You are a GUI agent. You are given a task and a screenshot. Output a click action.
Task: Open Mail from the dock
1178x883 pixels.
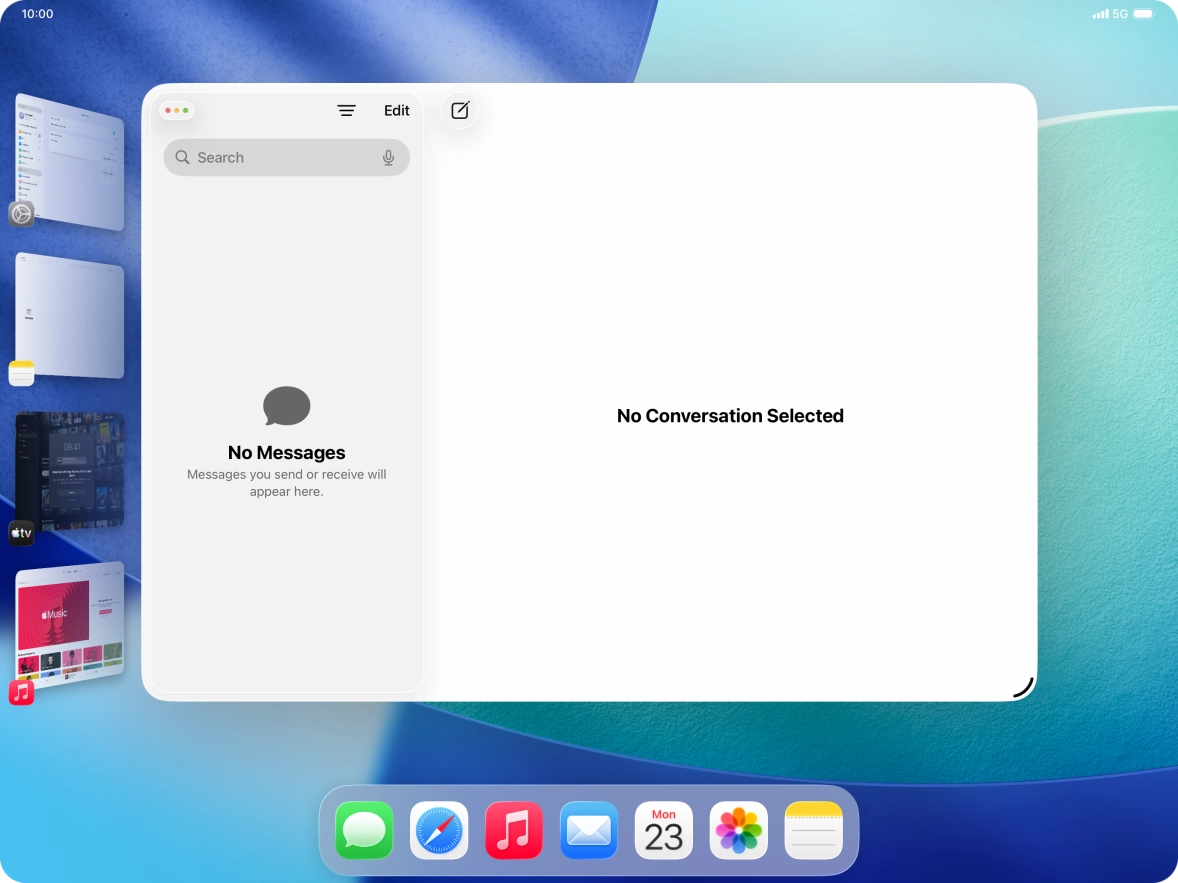[x=588, y=830]
